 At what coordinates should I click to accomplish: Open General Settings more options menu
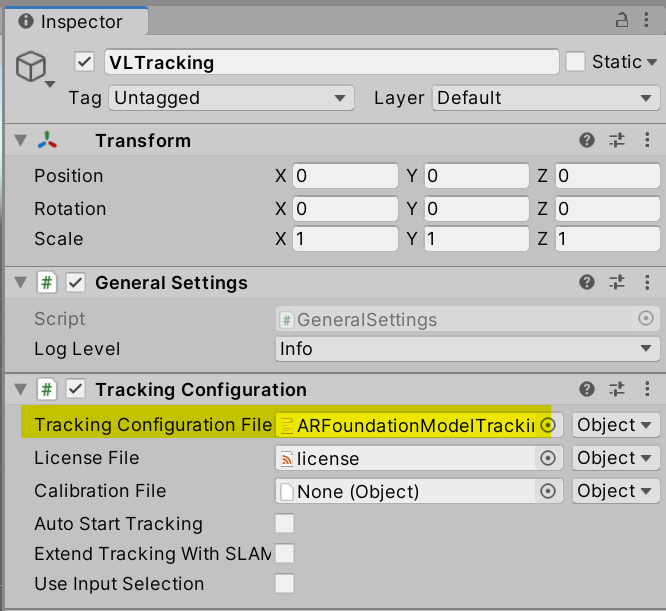pyautogui.click(x=646, y=283)
